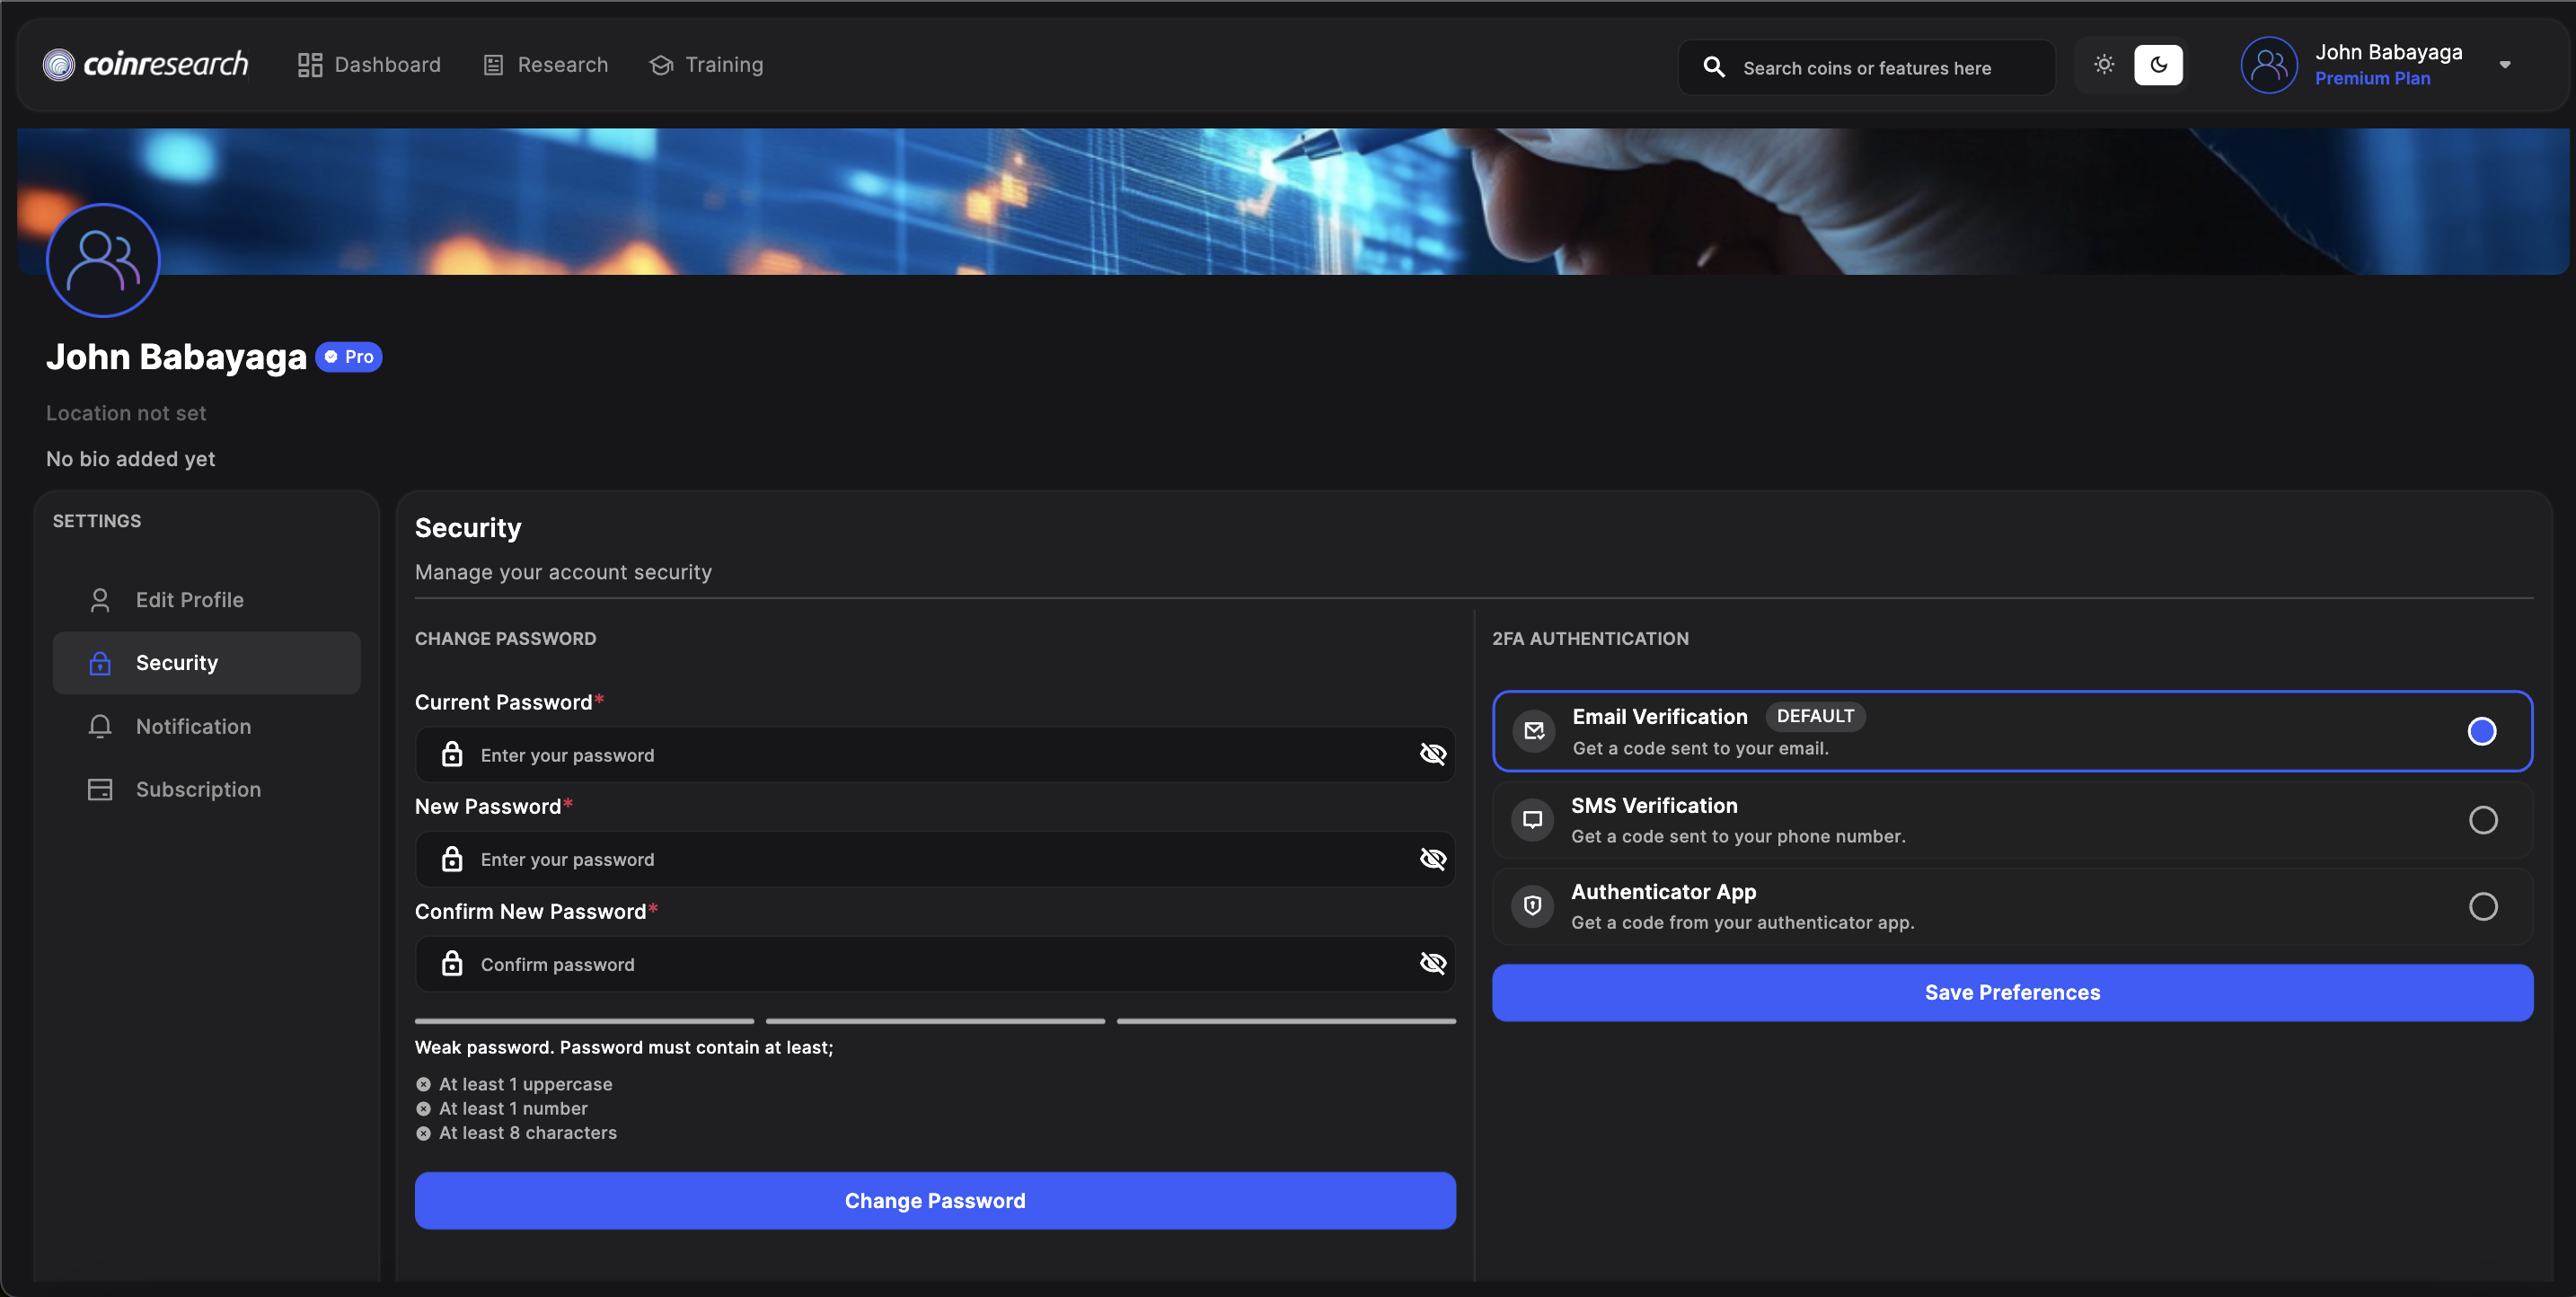Select SMS Verification radio button
The image size is (2576, 1297).
(2482, 820)
